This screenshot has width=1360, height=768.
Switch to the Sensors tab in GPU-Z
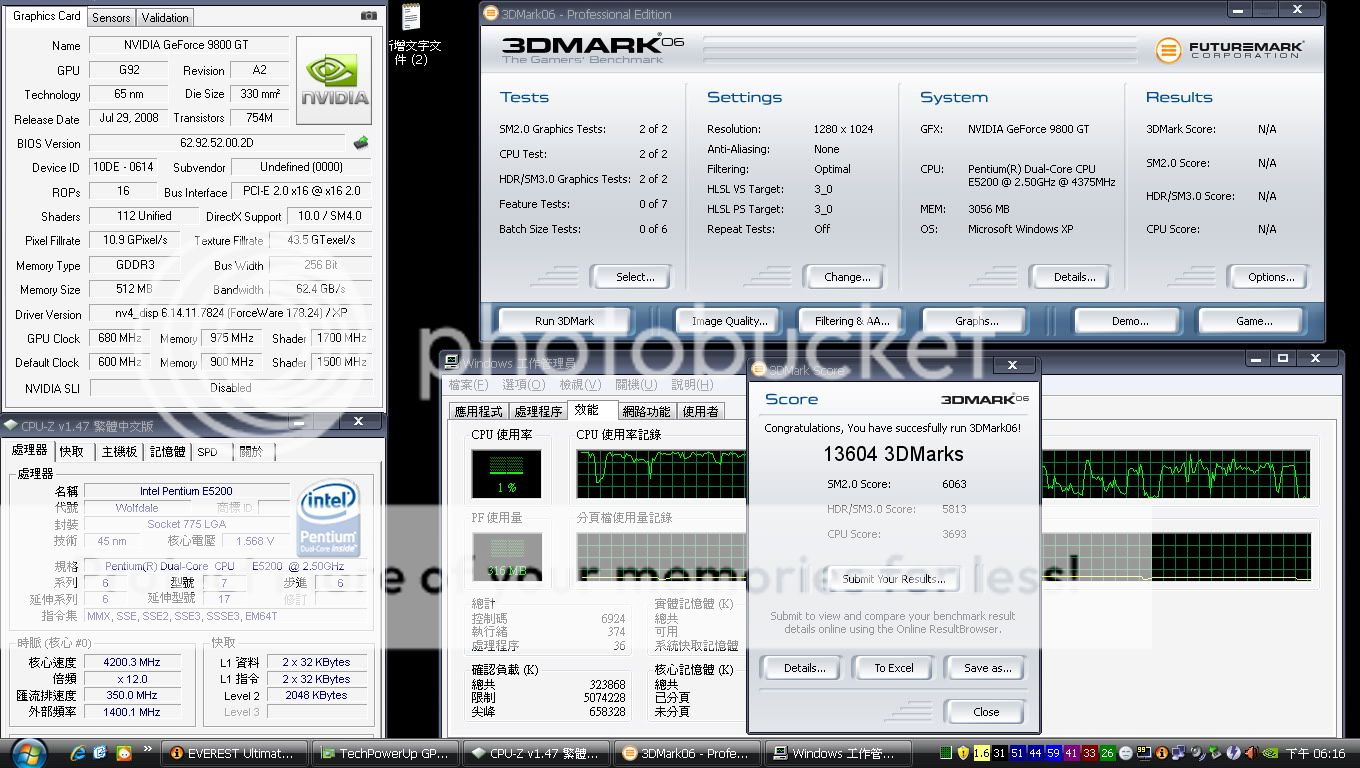pos(111,18)
